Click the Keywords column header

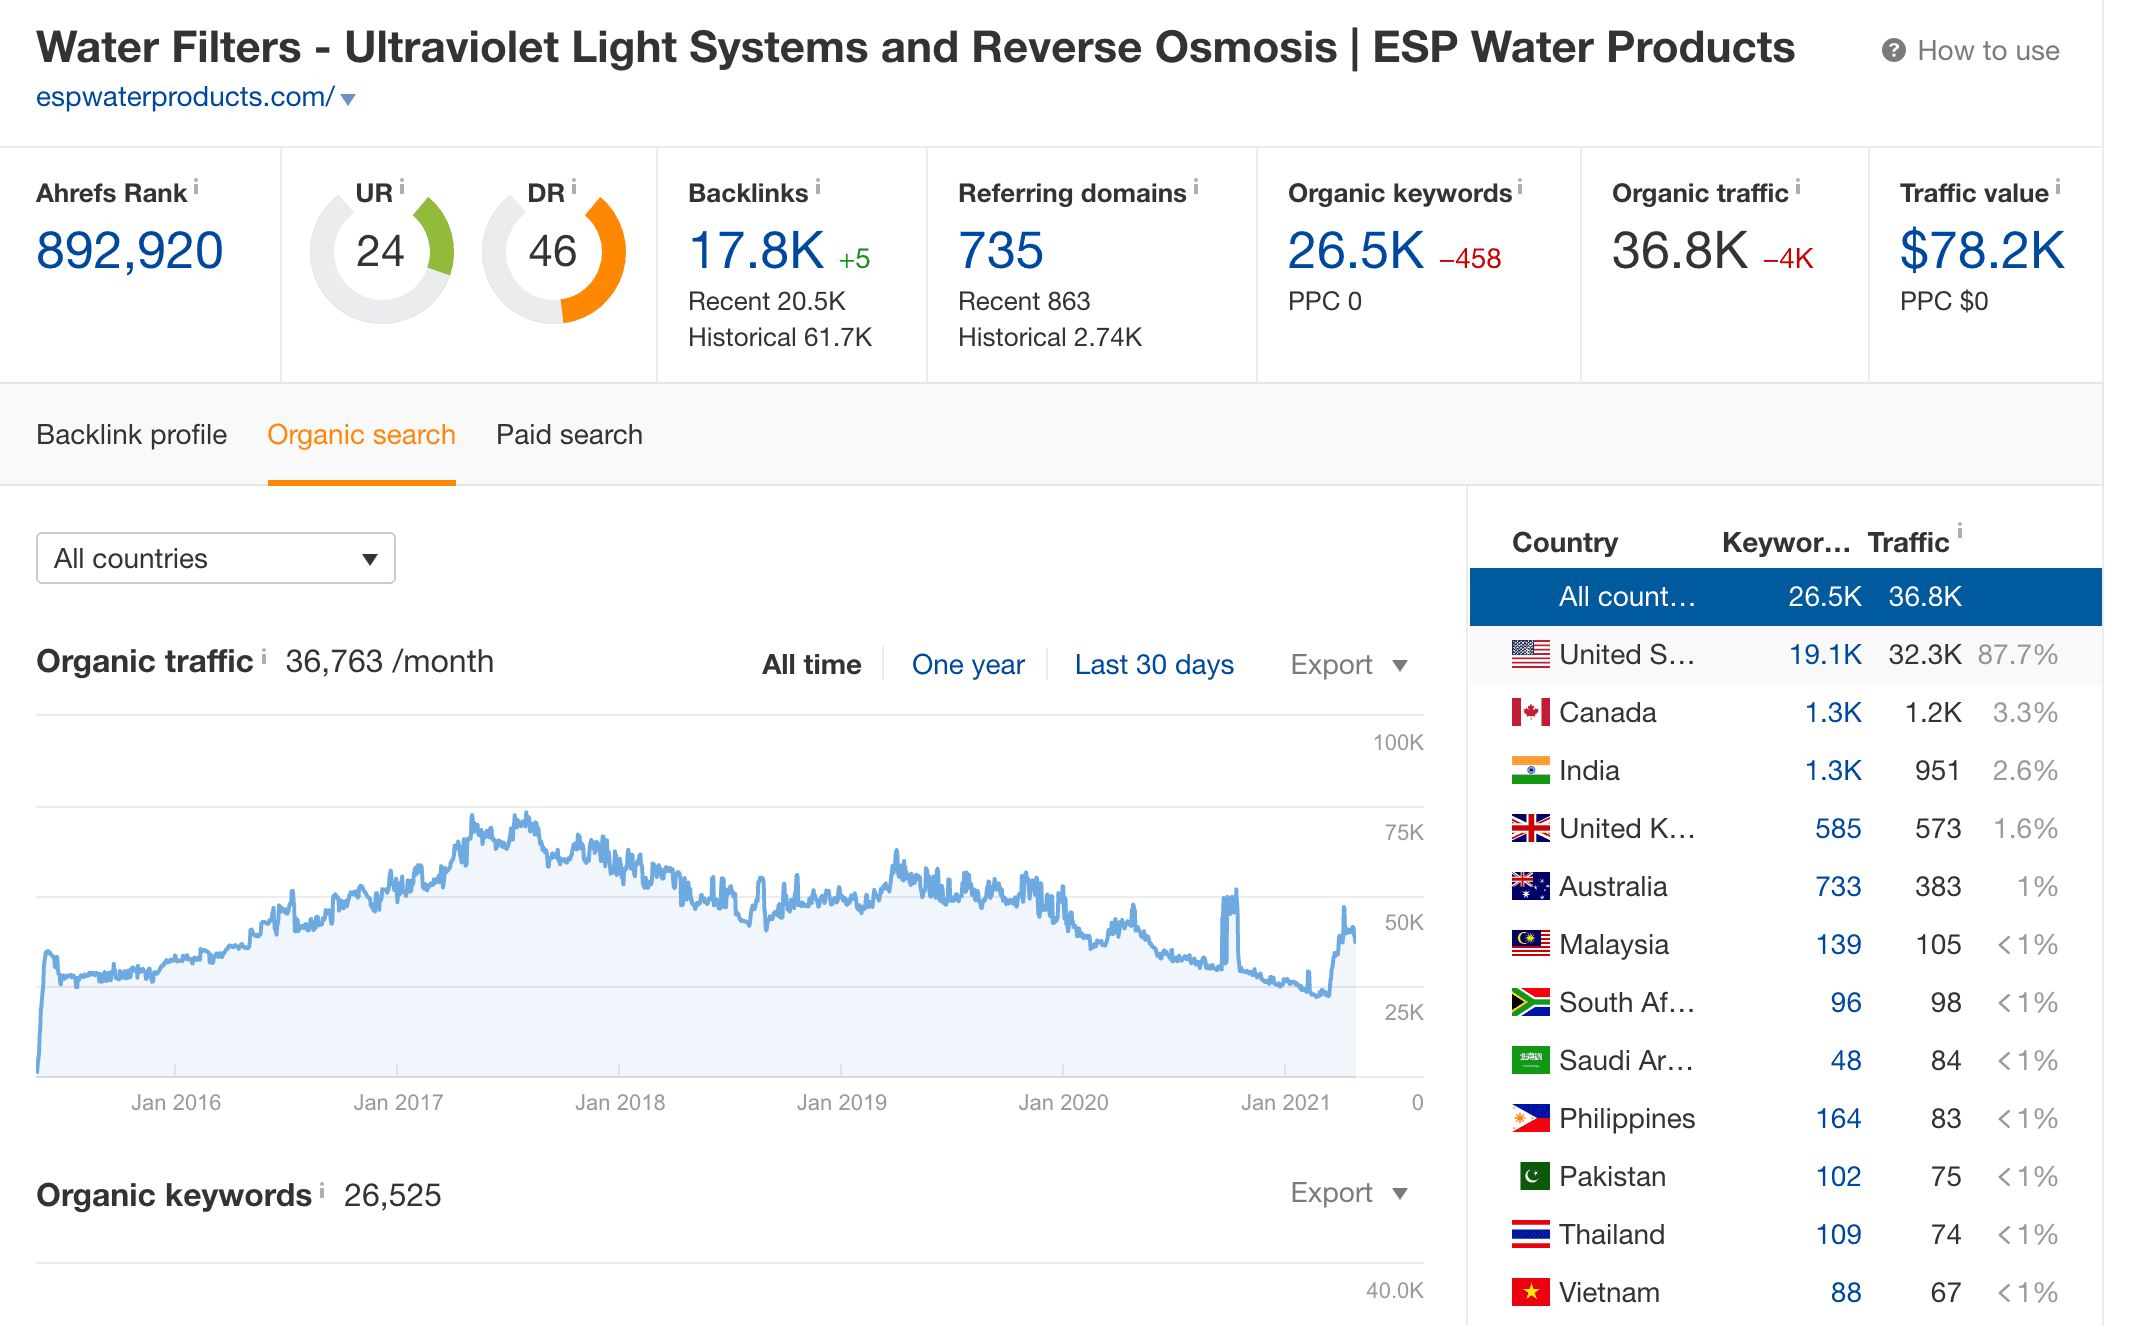[1786, 543]
